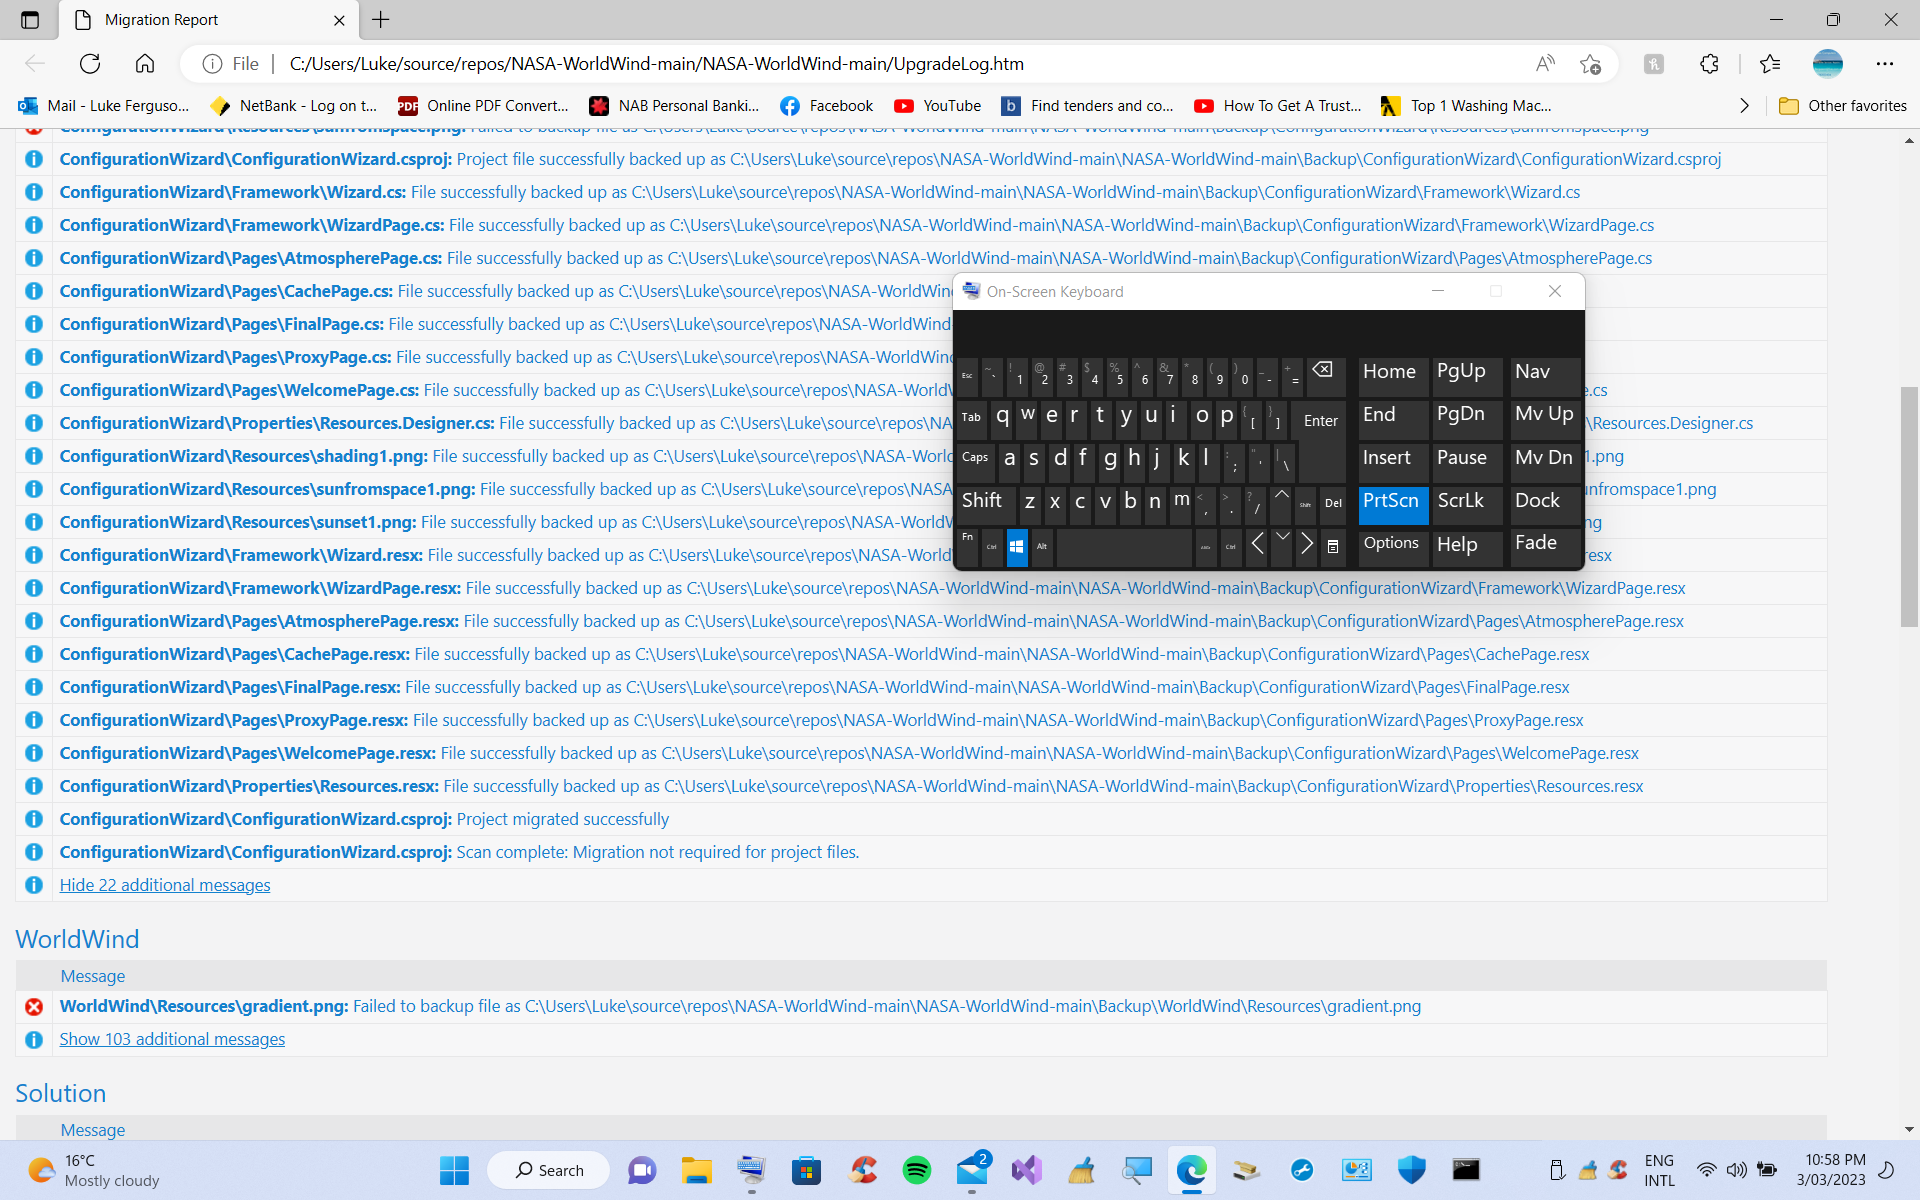The width and height of the screenshot is (1920, 1200).
Task: Open File Explorer from the taskbar
Action: tap(696, 1170)
